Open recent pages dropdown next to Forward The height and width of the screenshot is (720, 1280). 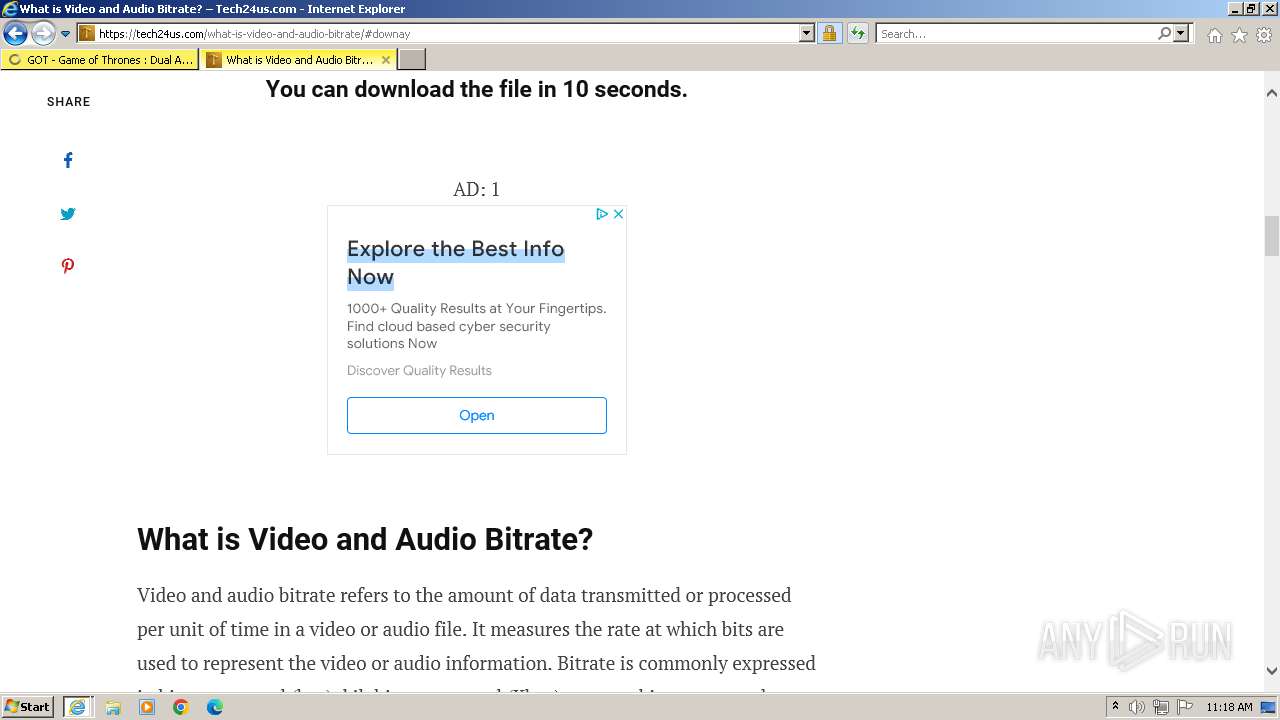[x=65, y=34]
